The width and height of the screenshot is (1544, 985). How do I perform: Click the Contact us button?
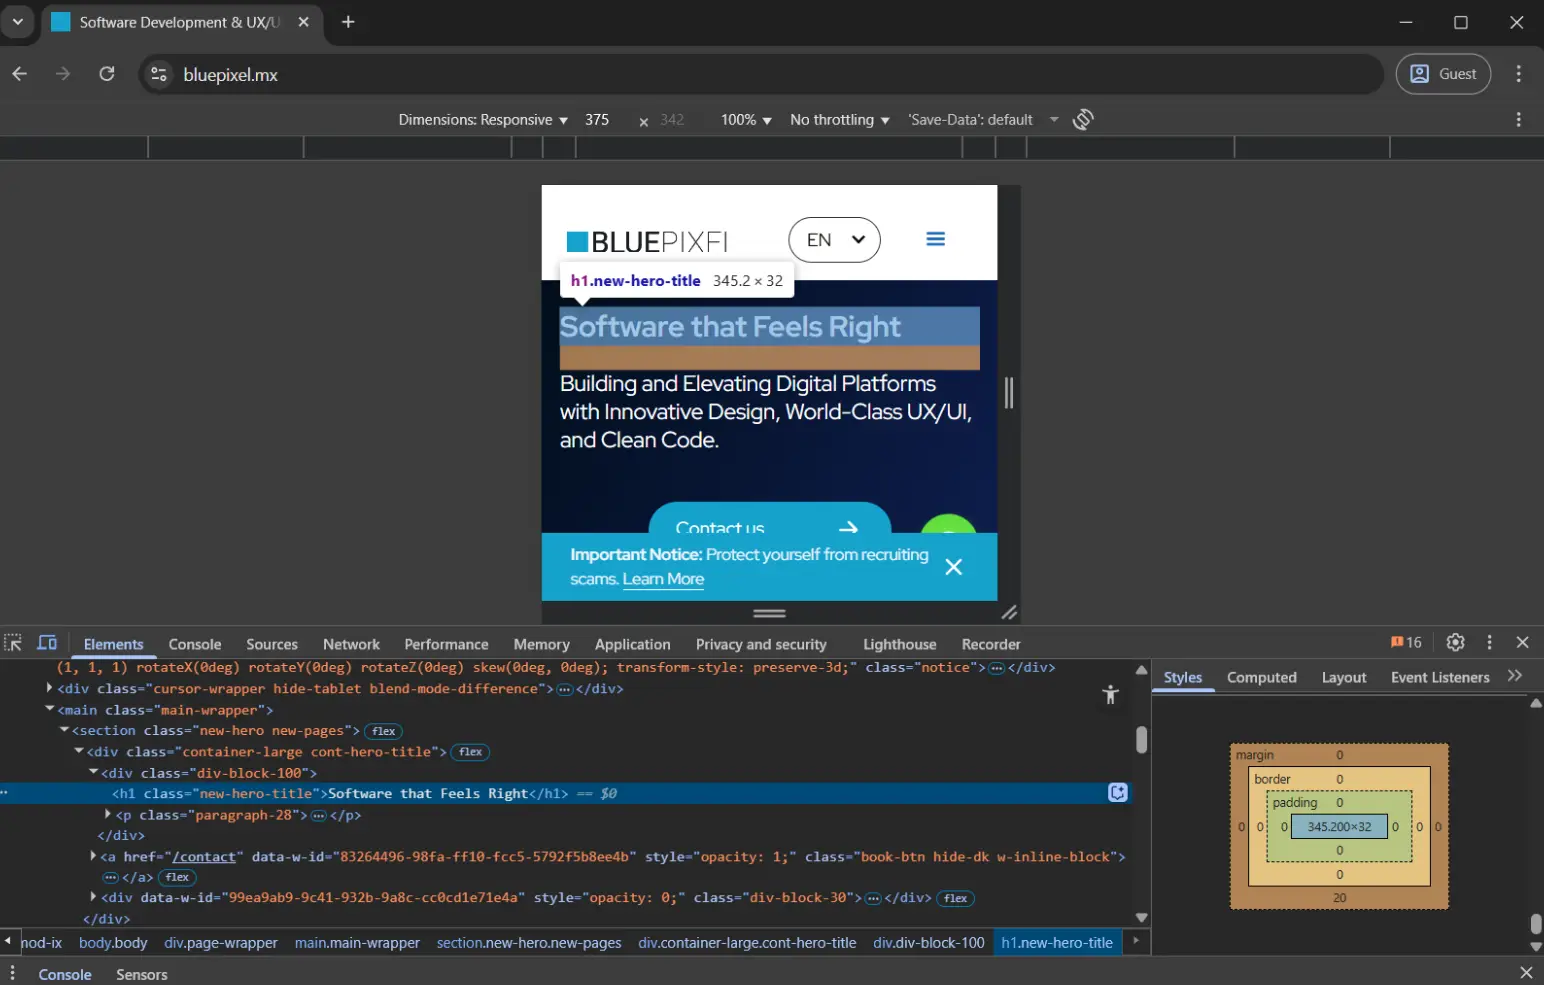[x=769, y=518]
